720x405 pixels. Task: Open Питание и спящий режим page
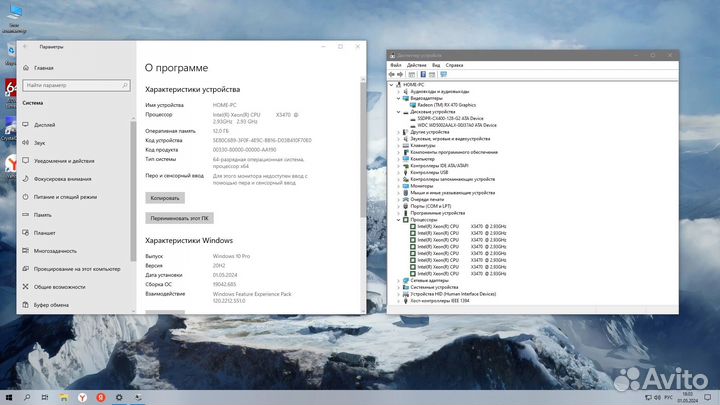tap(65, 197)
